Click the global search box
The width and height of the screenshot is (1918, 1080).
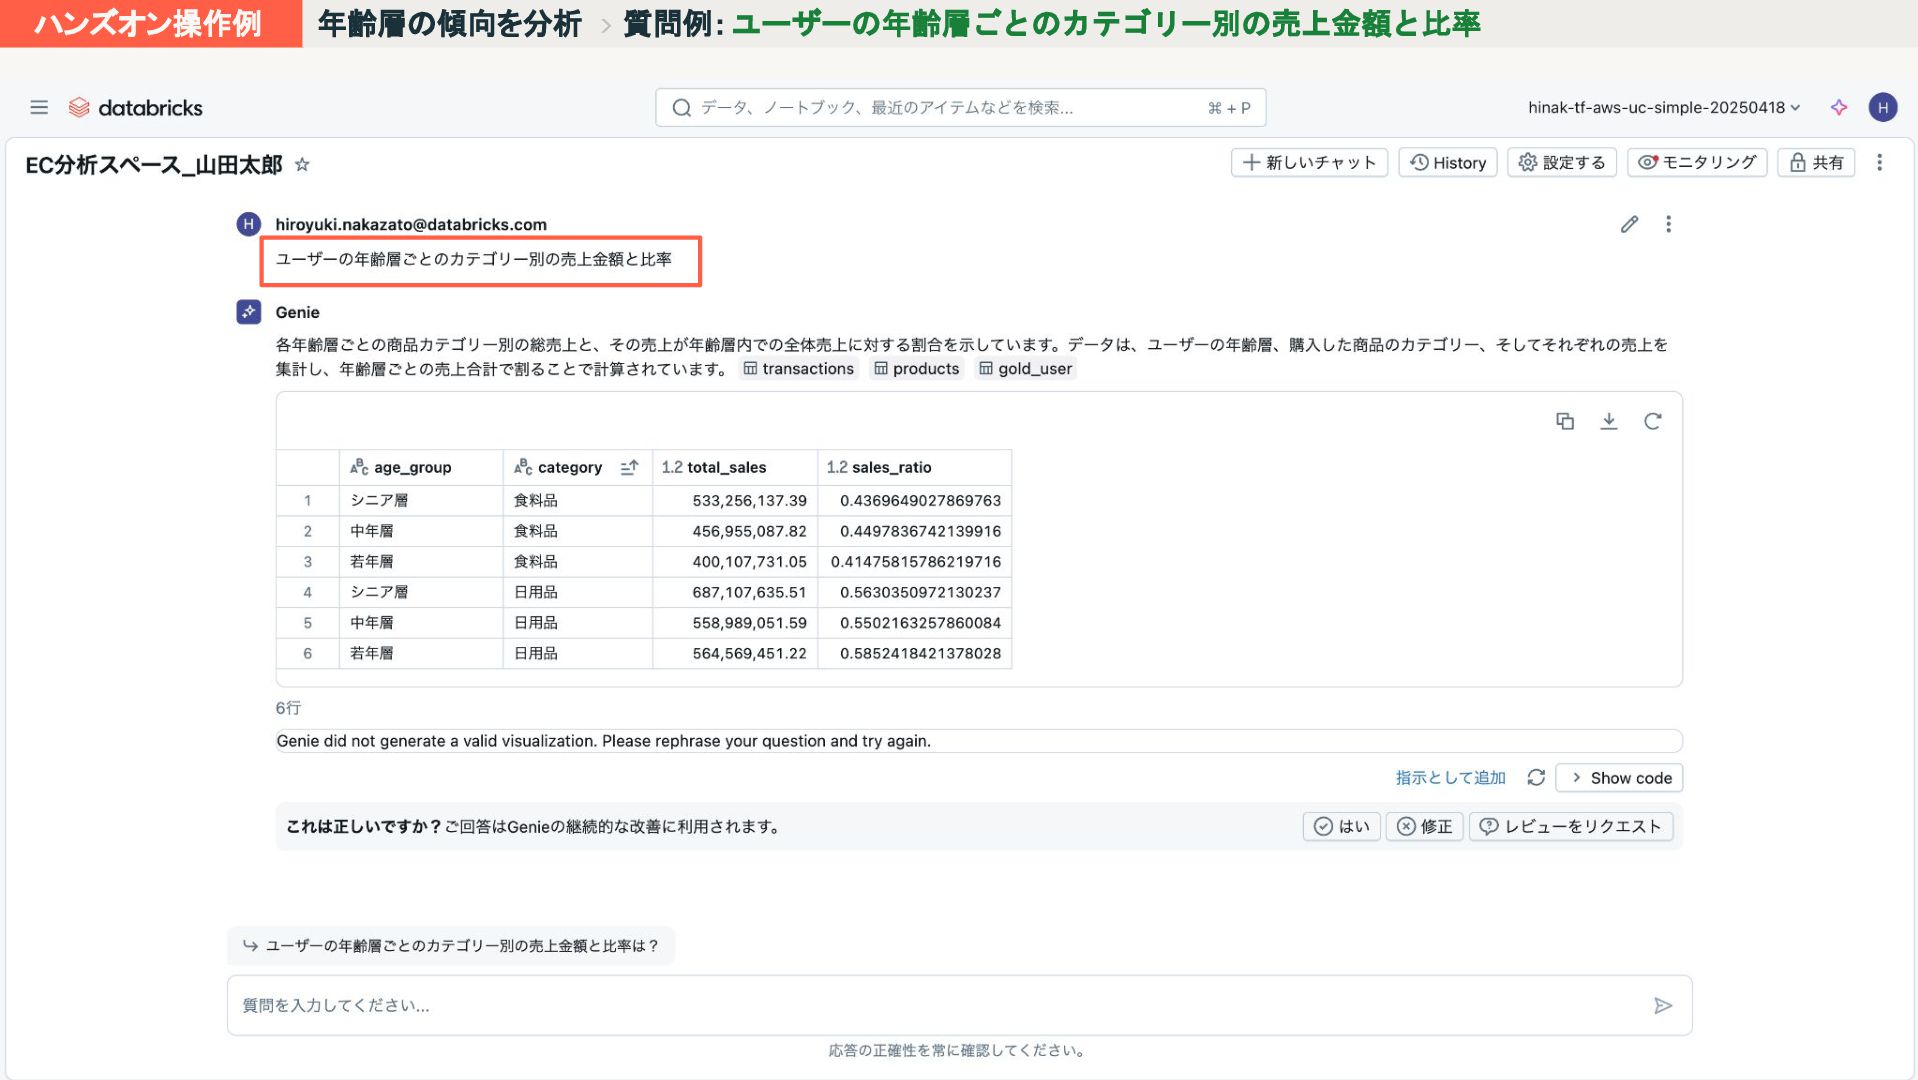960,107
